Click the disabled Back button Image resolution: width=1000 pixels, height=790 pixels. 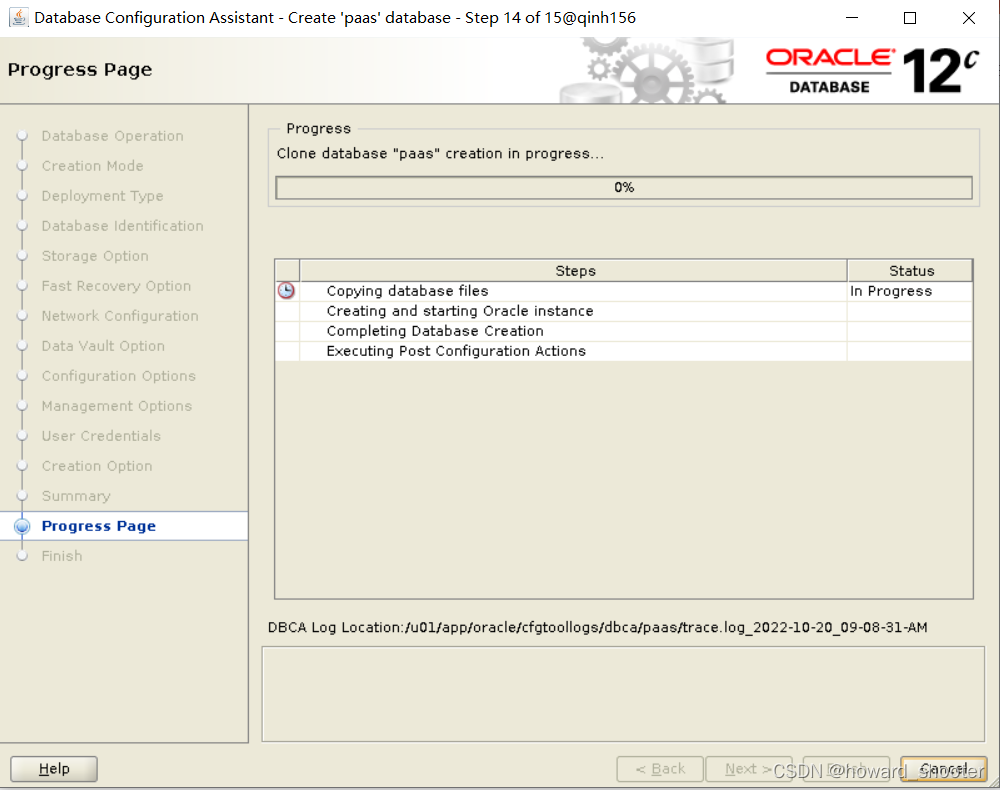tap(660, 768)
